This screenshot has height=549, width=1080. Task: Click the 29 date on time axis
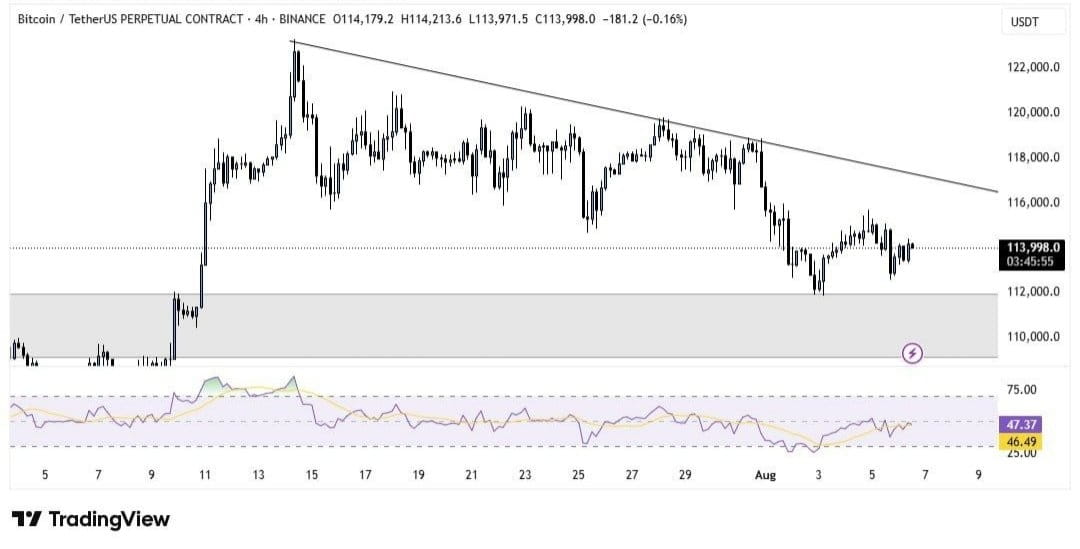[x=685, y=475]
